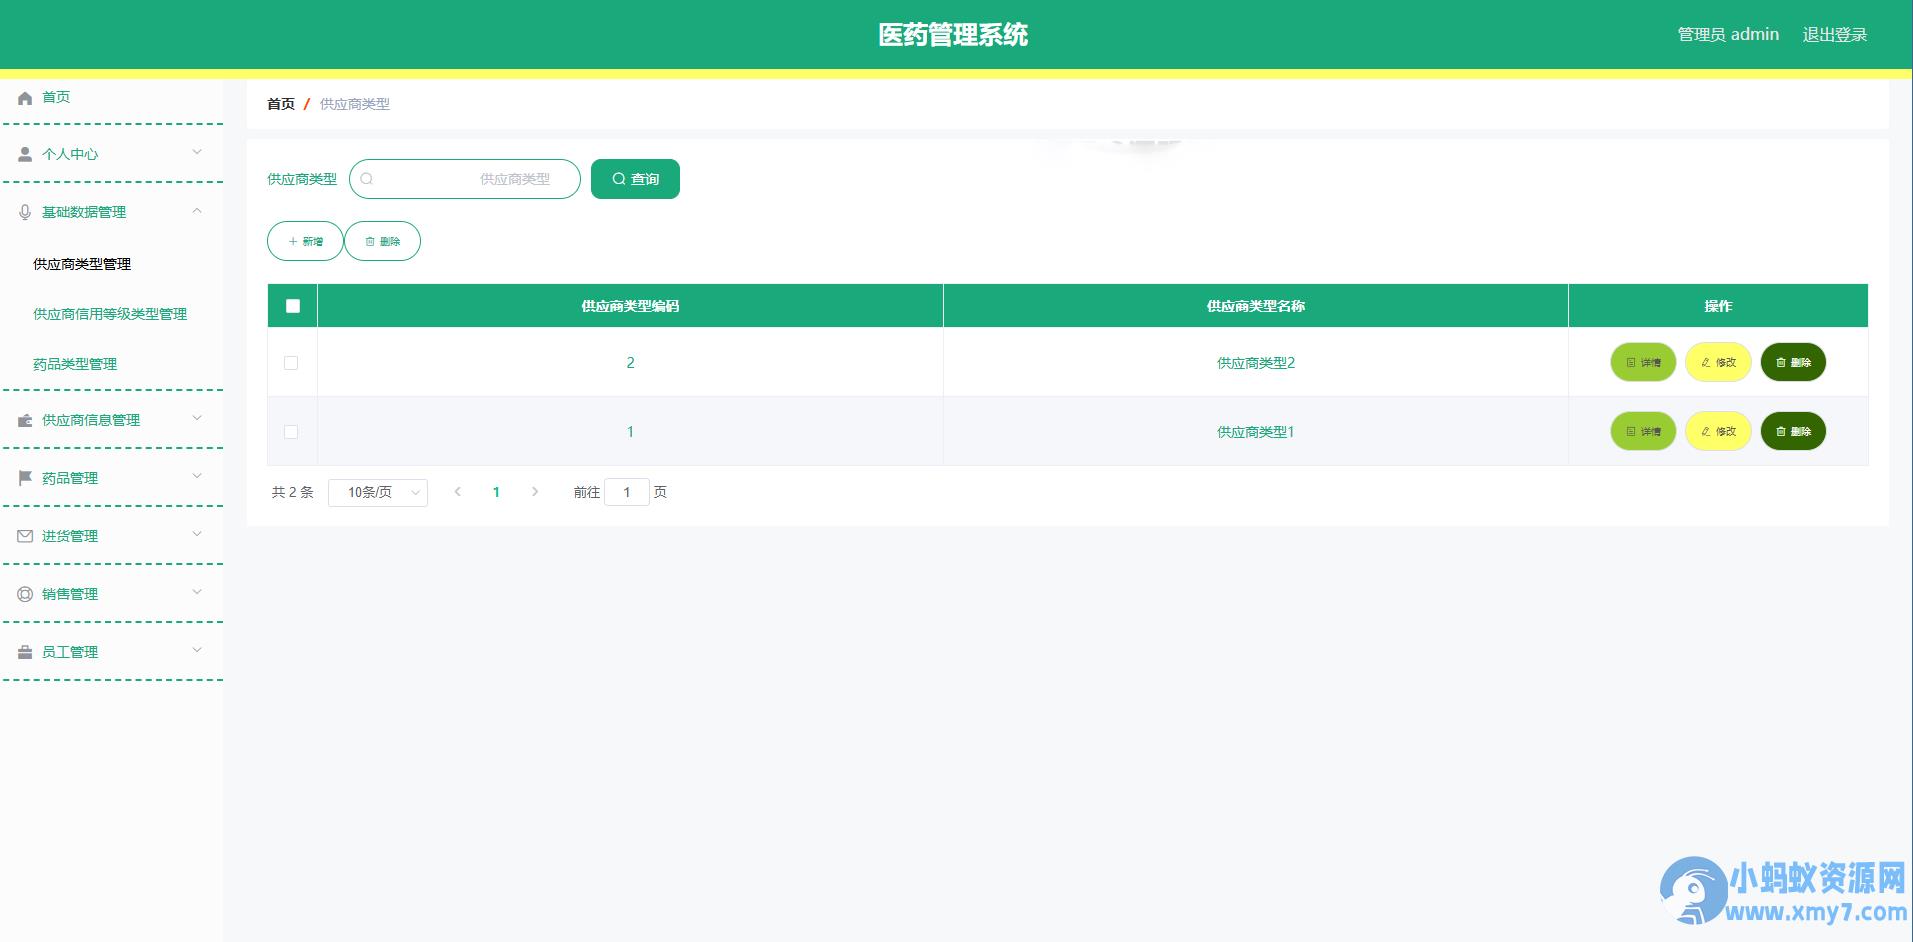Click the batch 删除 button above table

382,241
